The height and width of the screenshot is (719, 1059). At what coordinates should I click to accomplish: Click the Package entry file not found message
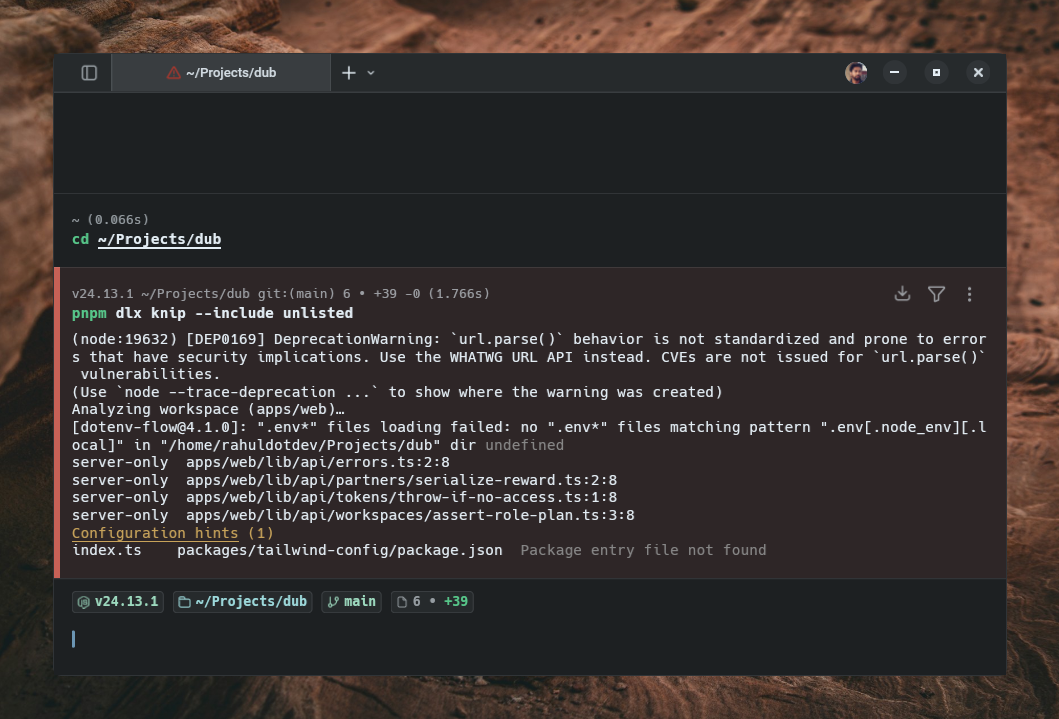pyautogui.click(x=643, y=550)
